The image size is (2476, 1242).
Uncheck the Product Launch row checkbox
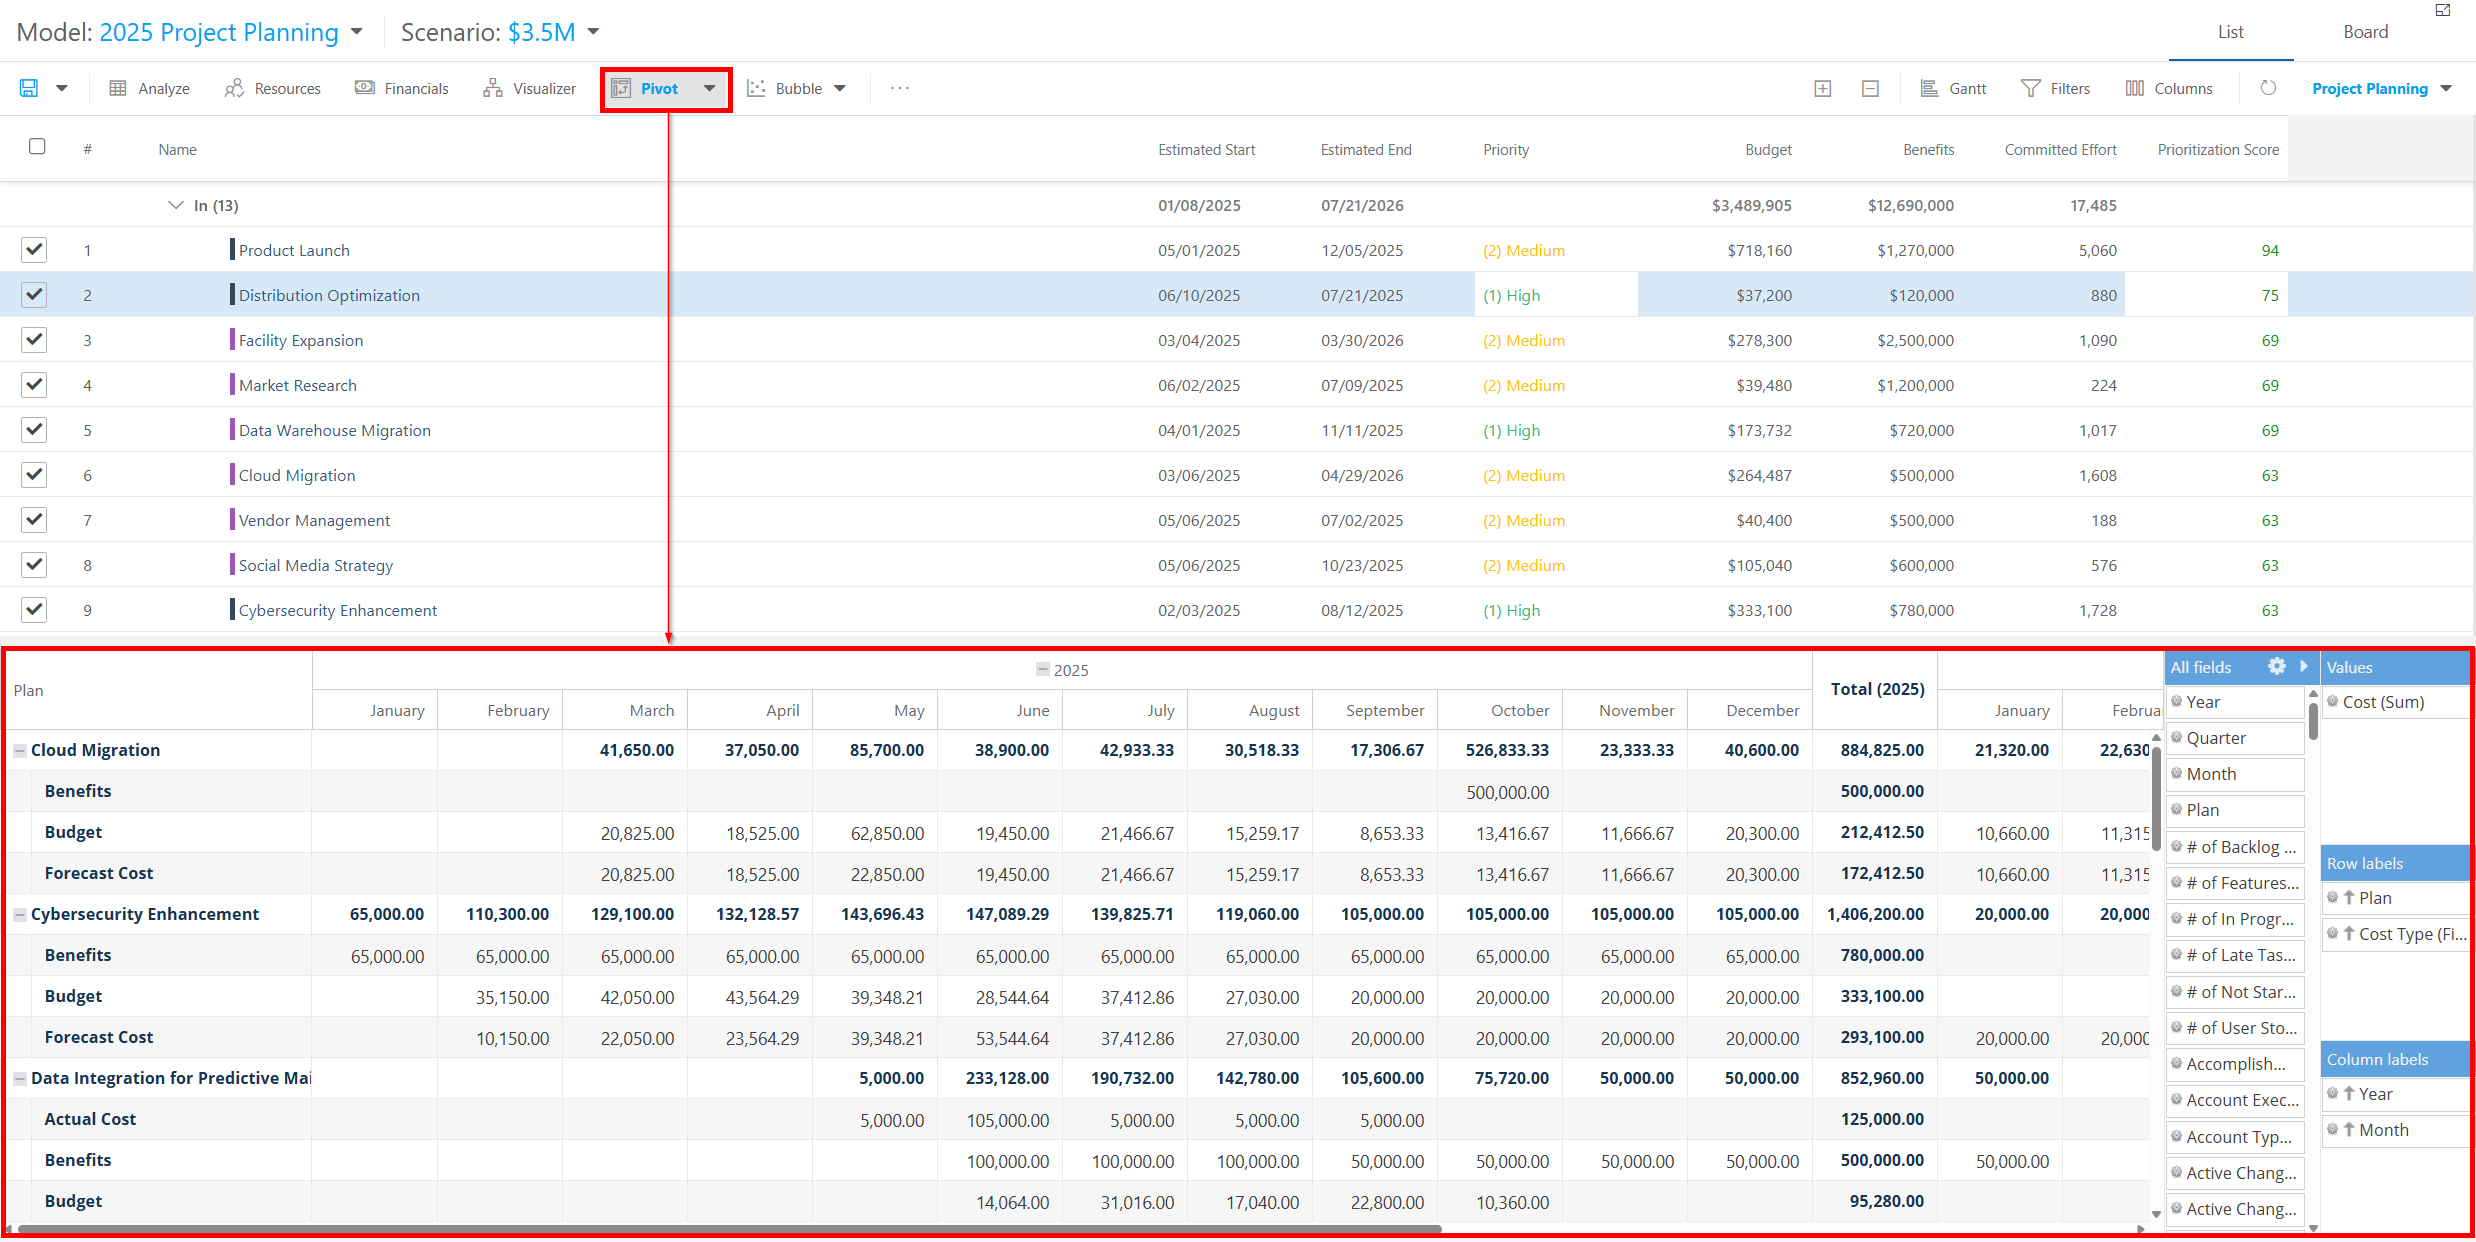[x=34, y=249]
